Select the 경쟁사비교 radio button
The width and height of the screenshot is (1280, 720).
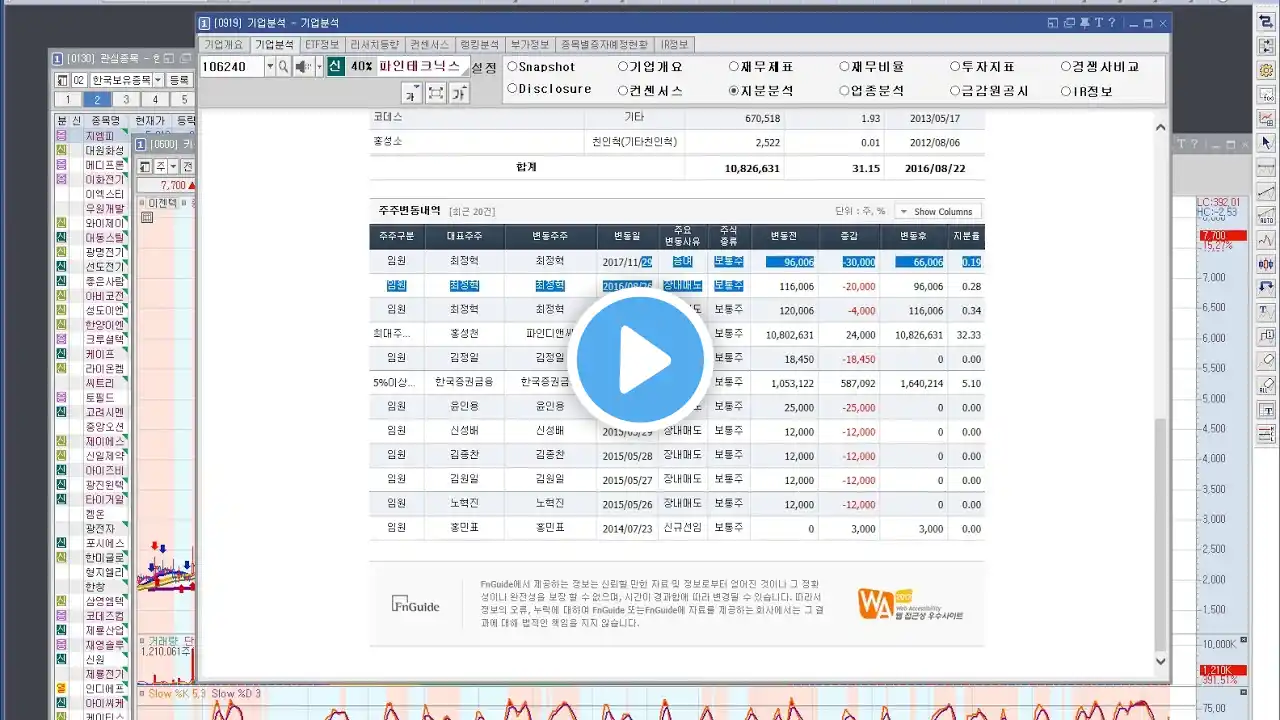coord(1066,67)
